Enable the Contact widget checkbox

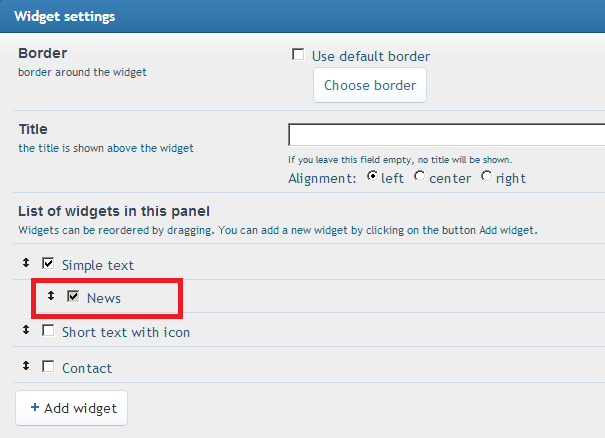coord(48,367)
